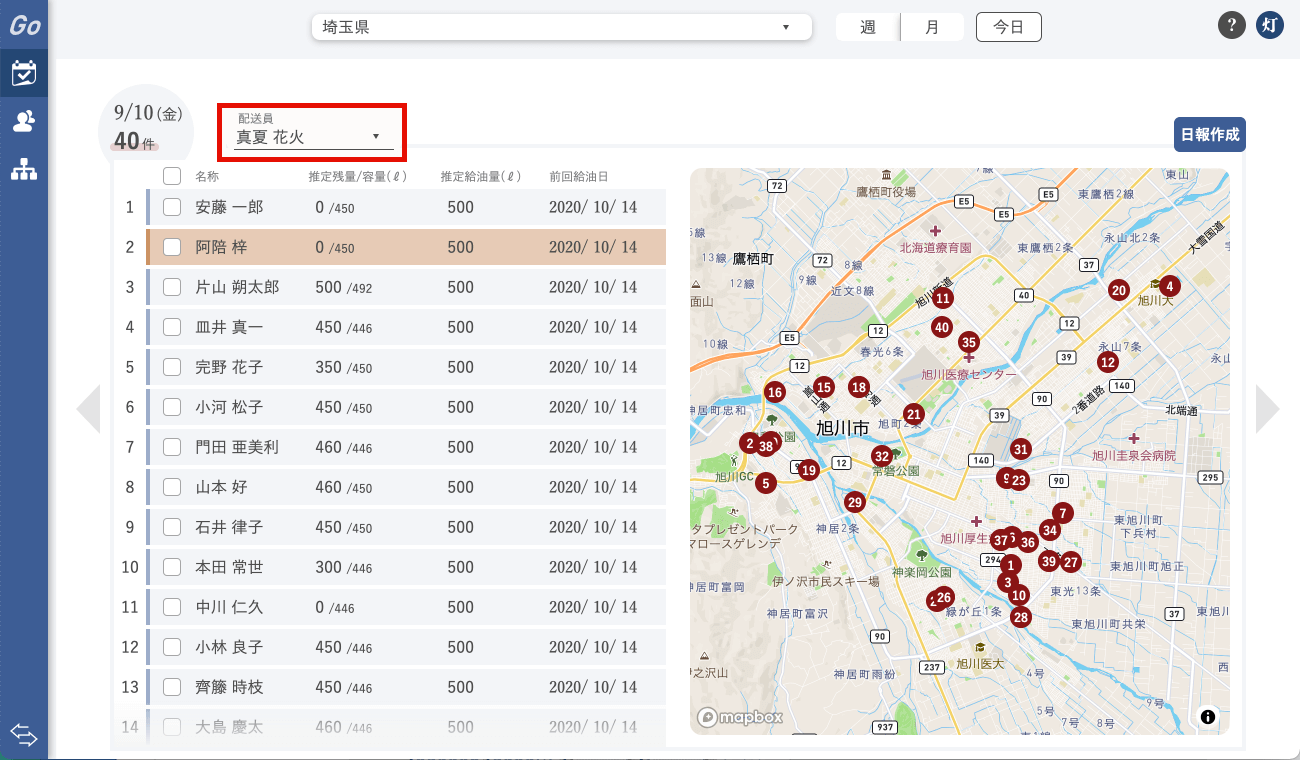The height and width of the screenshot is (760, 1300).
Task: Toggle the select-all header checkbox
Action: pos(172,176)
